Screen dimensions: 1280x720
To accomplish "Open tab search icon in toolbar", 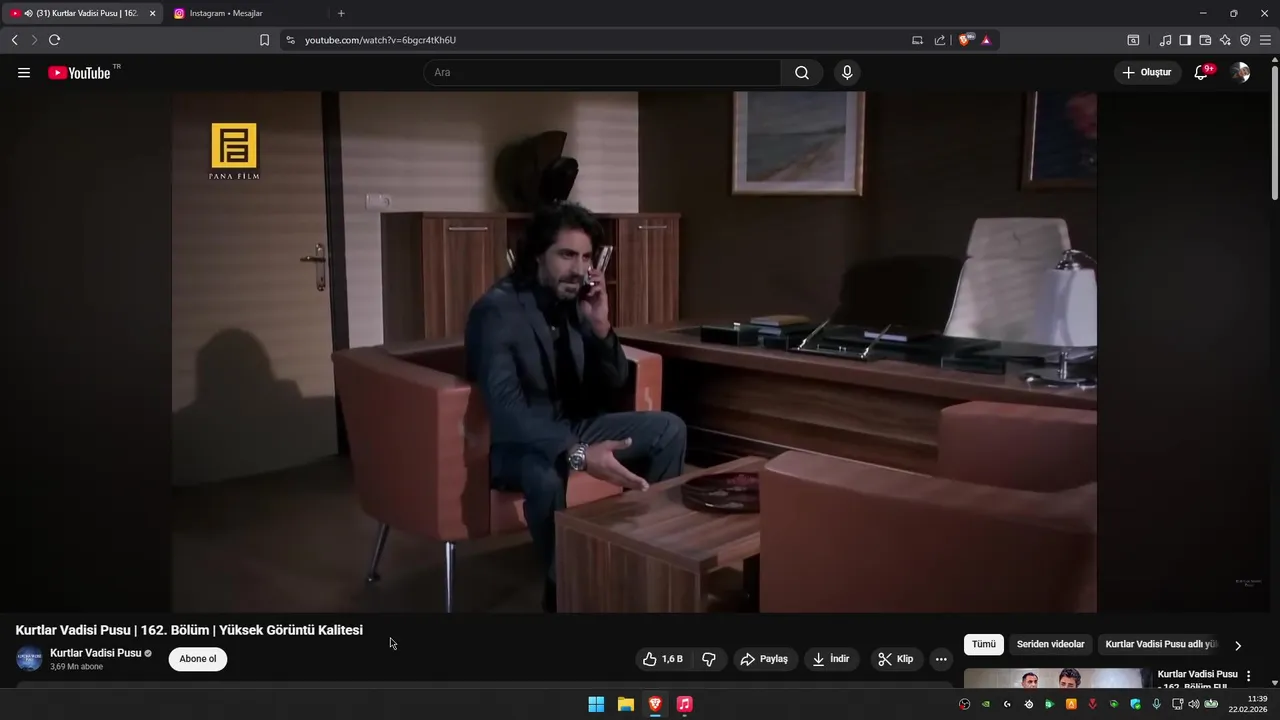I will 1133,40.
